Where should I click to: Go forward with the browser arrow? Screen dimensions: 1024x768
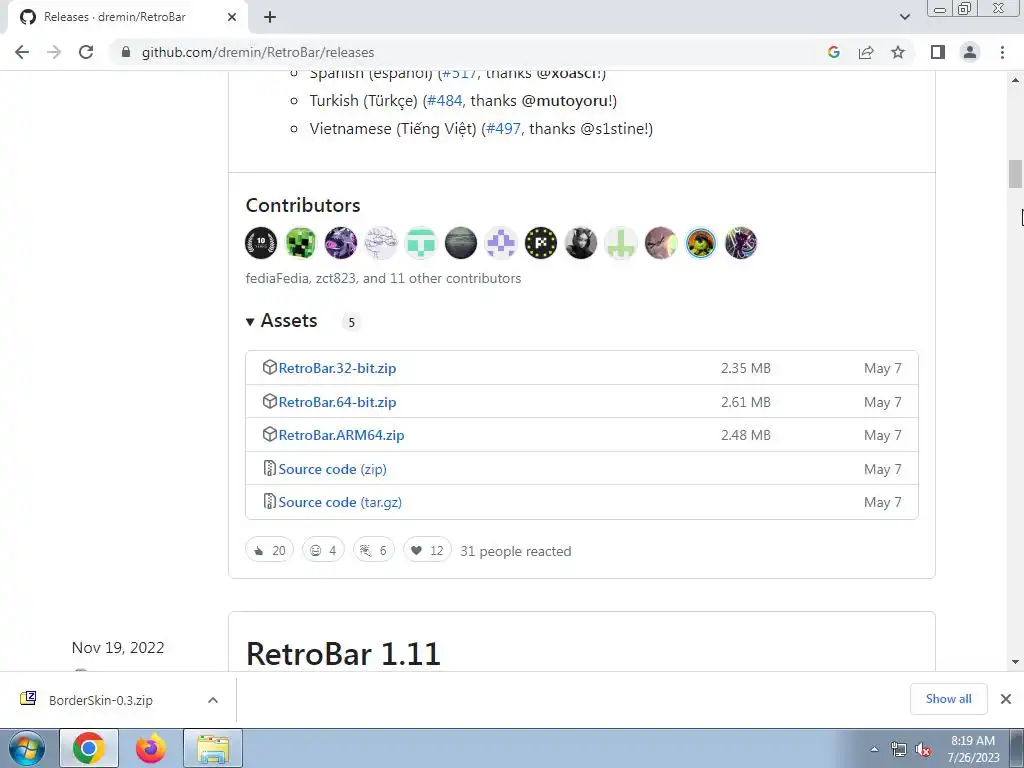(x=54, y=52)
